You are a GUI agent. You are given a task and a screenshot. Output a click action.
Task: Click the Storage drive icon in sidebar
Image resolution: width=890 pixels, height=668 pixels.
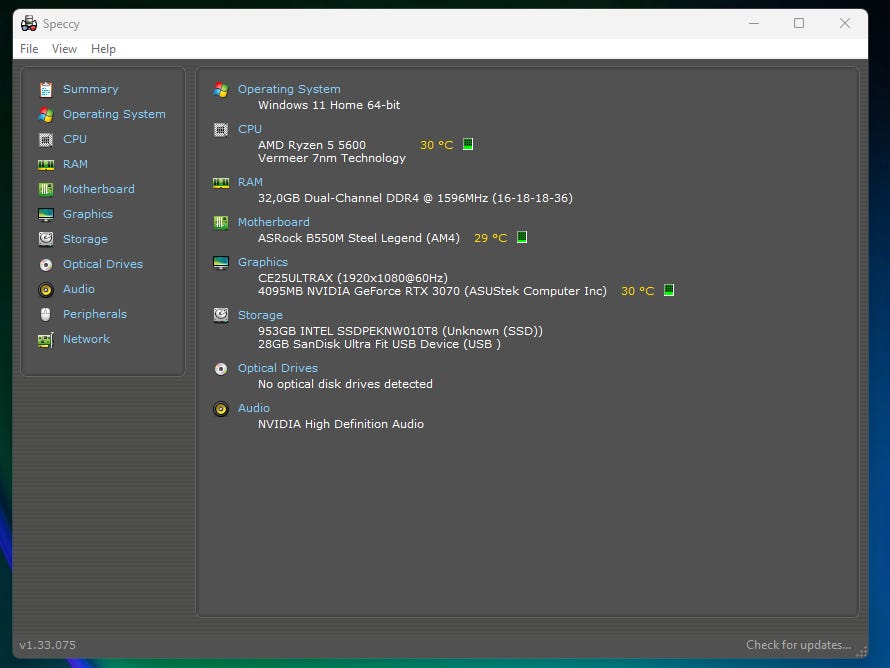45,239
